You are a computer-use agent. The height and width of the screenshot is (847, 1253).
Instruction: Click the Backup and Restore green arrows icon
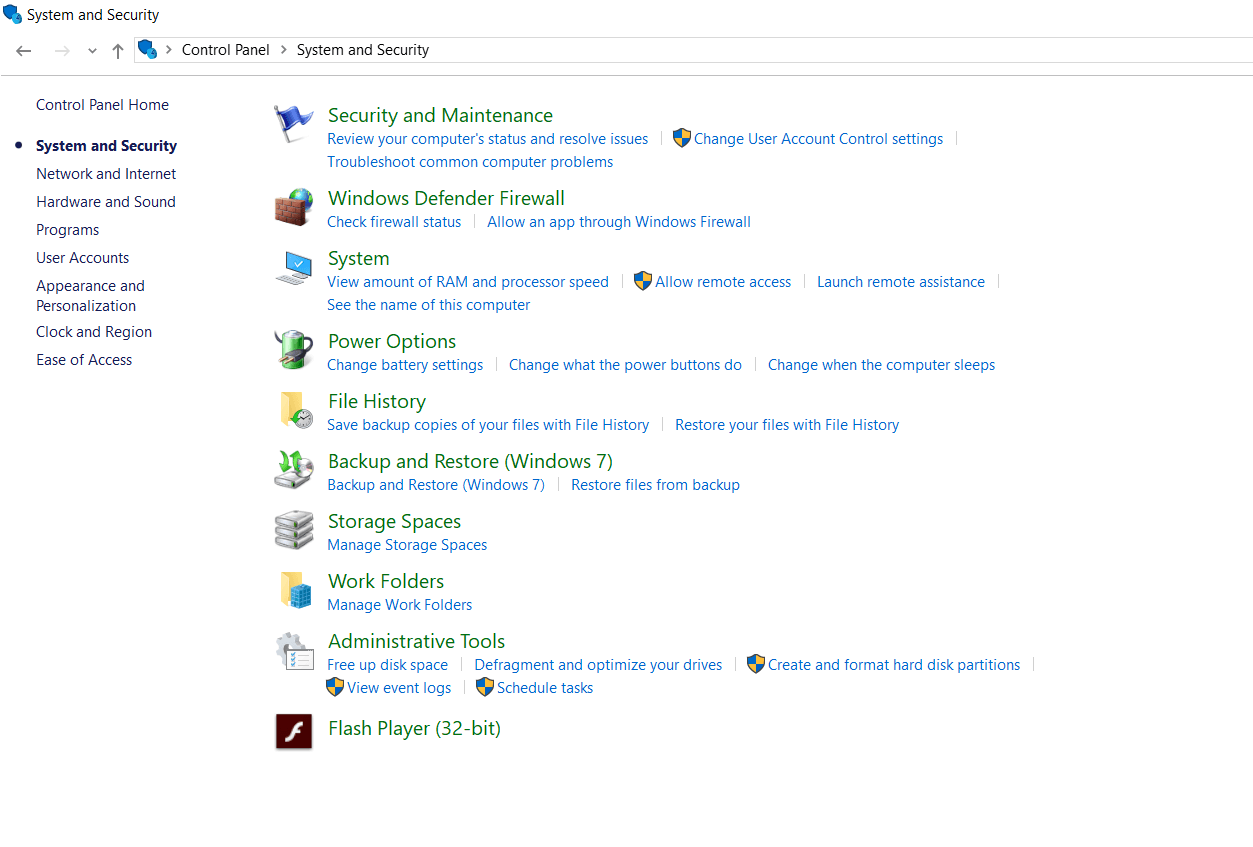point(293,469)
